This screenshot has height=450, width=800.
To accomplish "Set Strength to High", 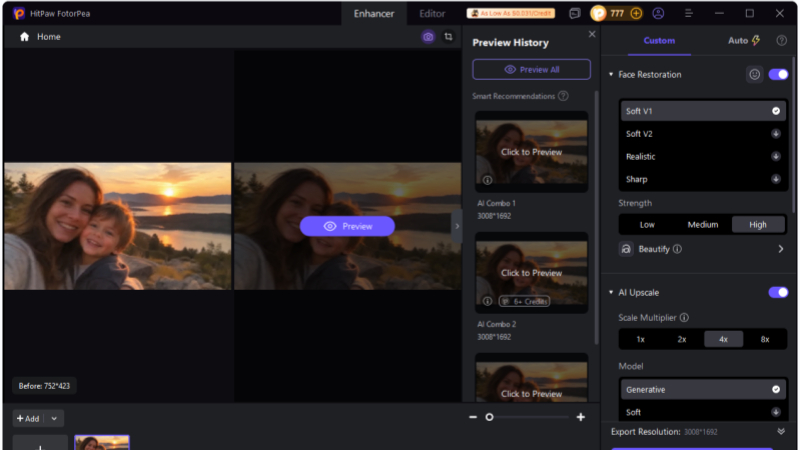I will point(758,224).
